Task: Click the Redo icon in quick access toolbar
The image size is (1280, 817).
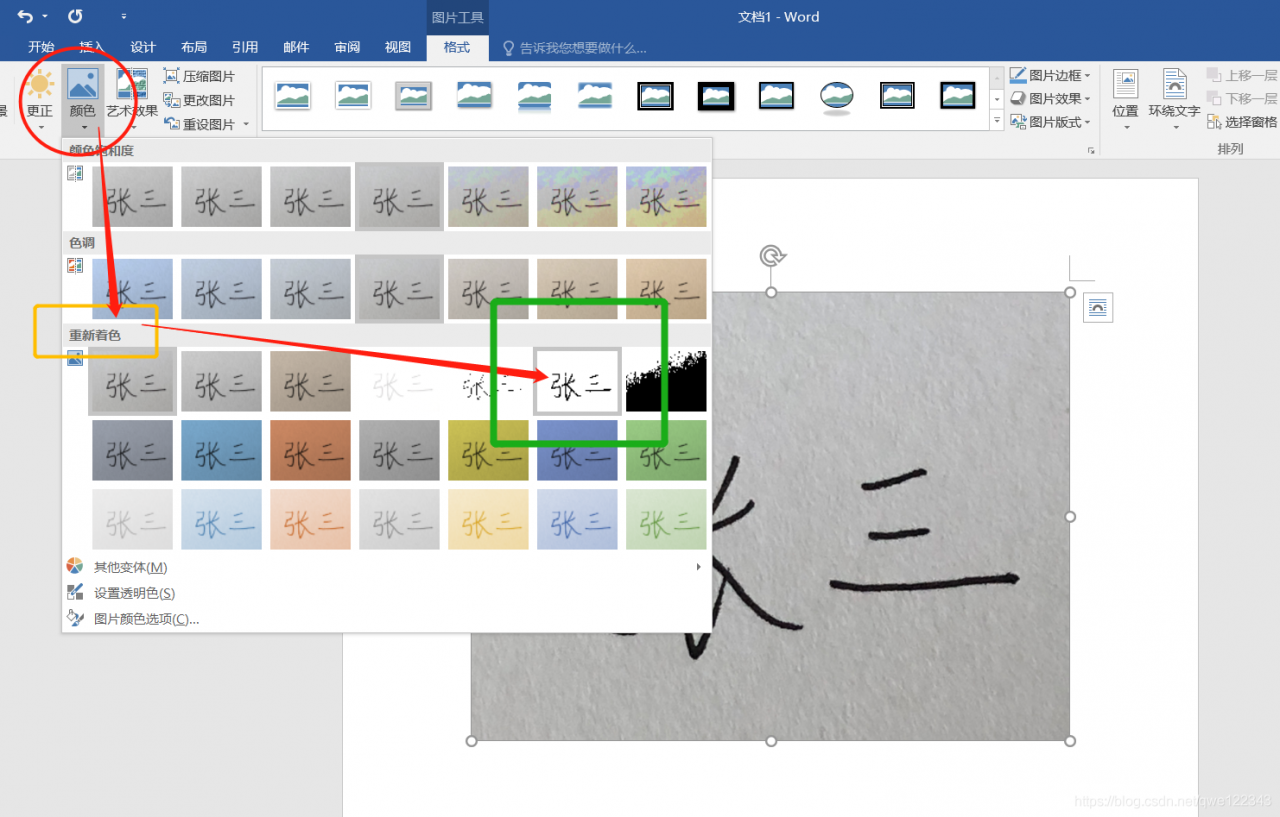Action: pos(76,17)
